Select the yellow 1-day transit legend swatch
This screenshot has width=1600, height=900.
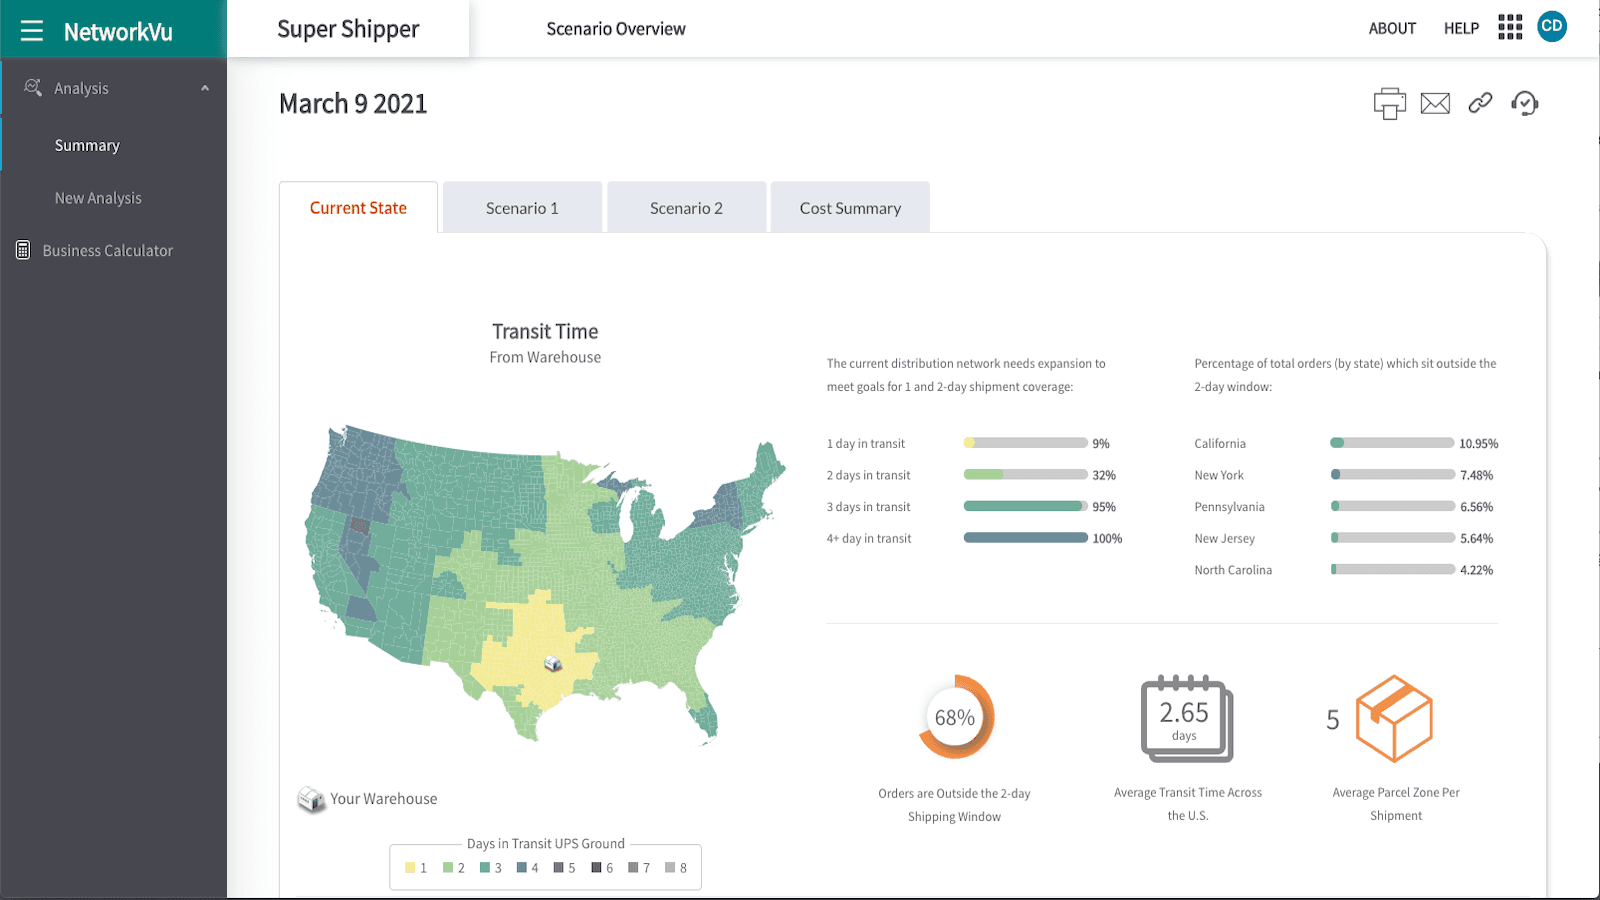coord(411,867)
